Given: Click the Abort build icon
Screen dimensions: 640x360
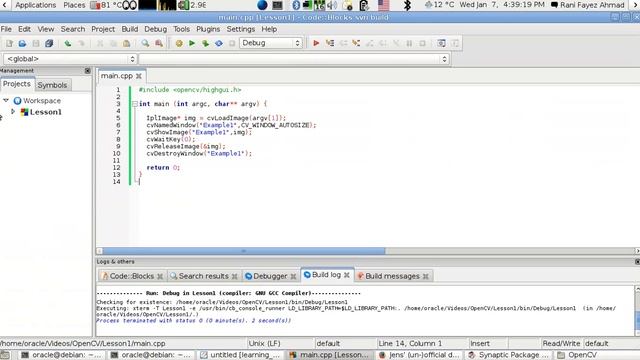Looking at the screenshot, I should point(232,43).
